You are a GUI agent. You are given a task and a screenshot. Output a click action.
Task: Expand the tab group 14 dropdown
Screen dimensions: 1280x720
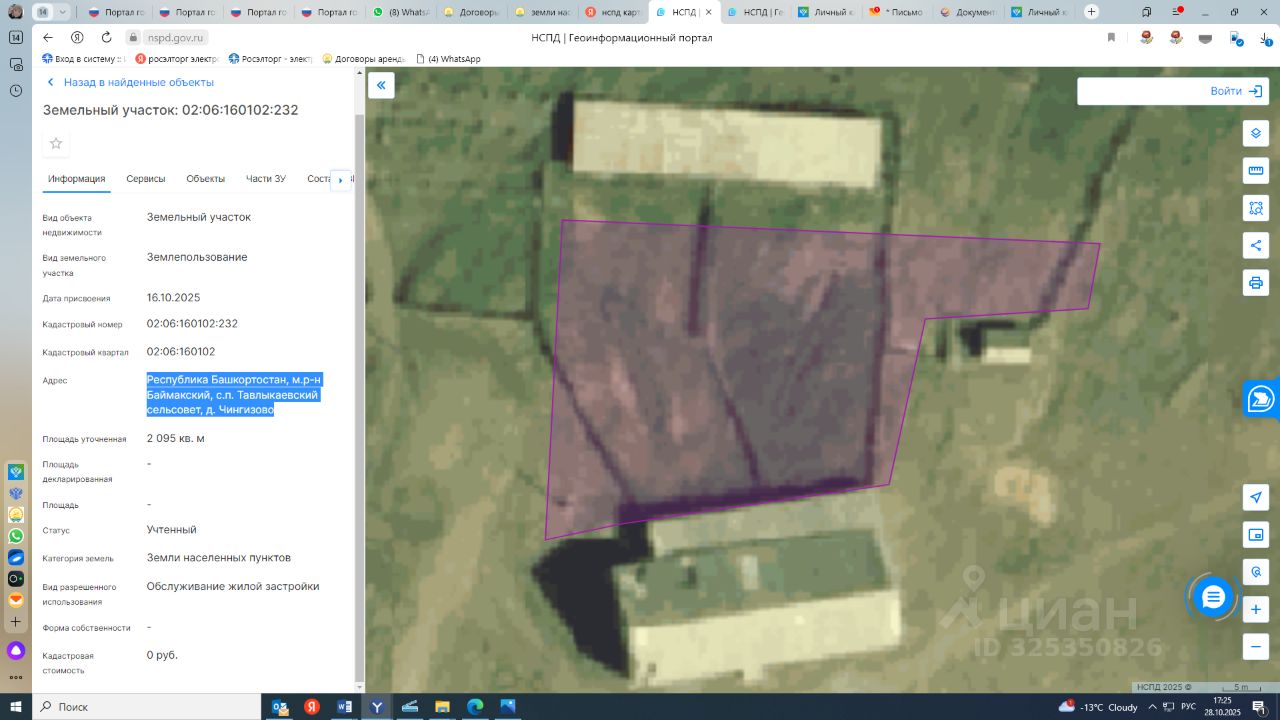[63, 12]
